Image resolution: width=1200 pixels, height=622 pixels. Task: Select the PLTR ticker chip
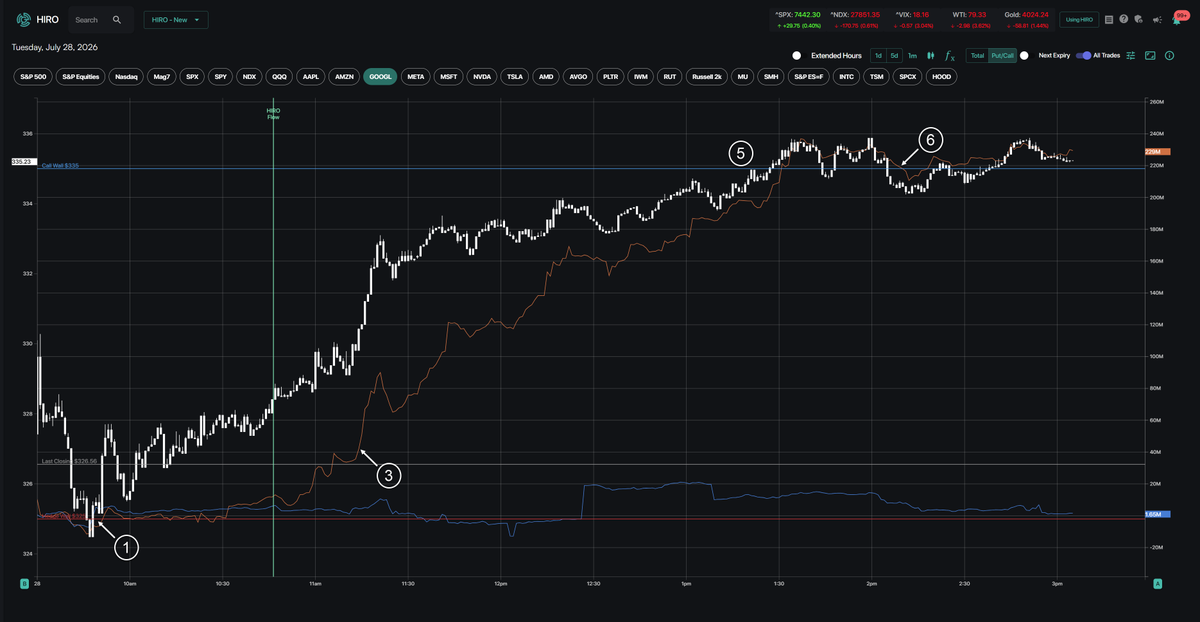[x=611, y=76]
